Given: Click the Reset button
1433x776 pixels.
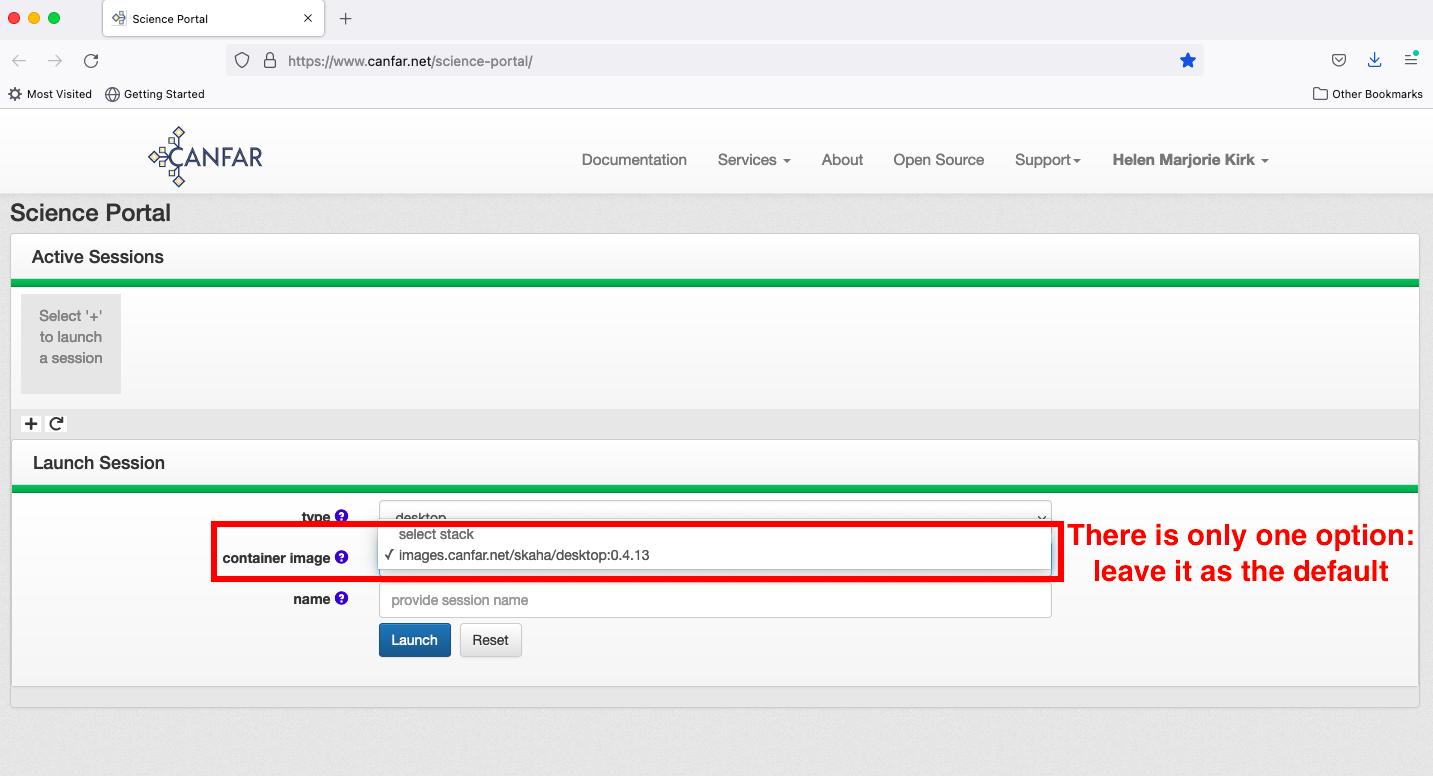Looking at the screenshot, I should click(491, 640).
